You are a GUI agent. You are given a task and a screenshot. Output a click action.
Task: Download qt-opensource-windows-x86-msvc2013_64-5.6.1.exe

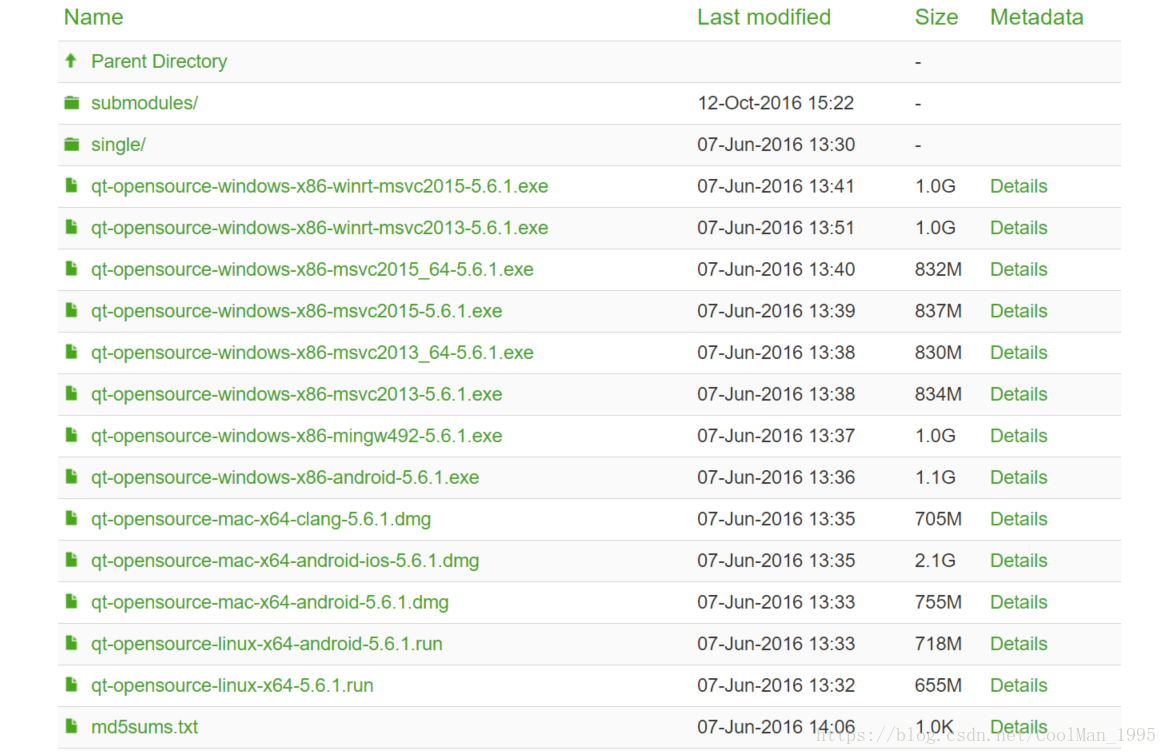312,353
